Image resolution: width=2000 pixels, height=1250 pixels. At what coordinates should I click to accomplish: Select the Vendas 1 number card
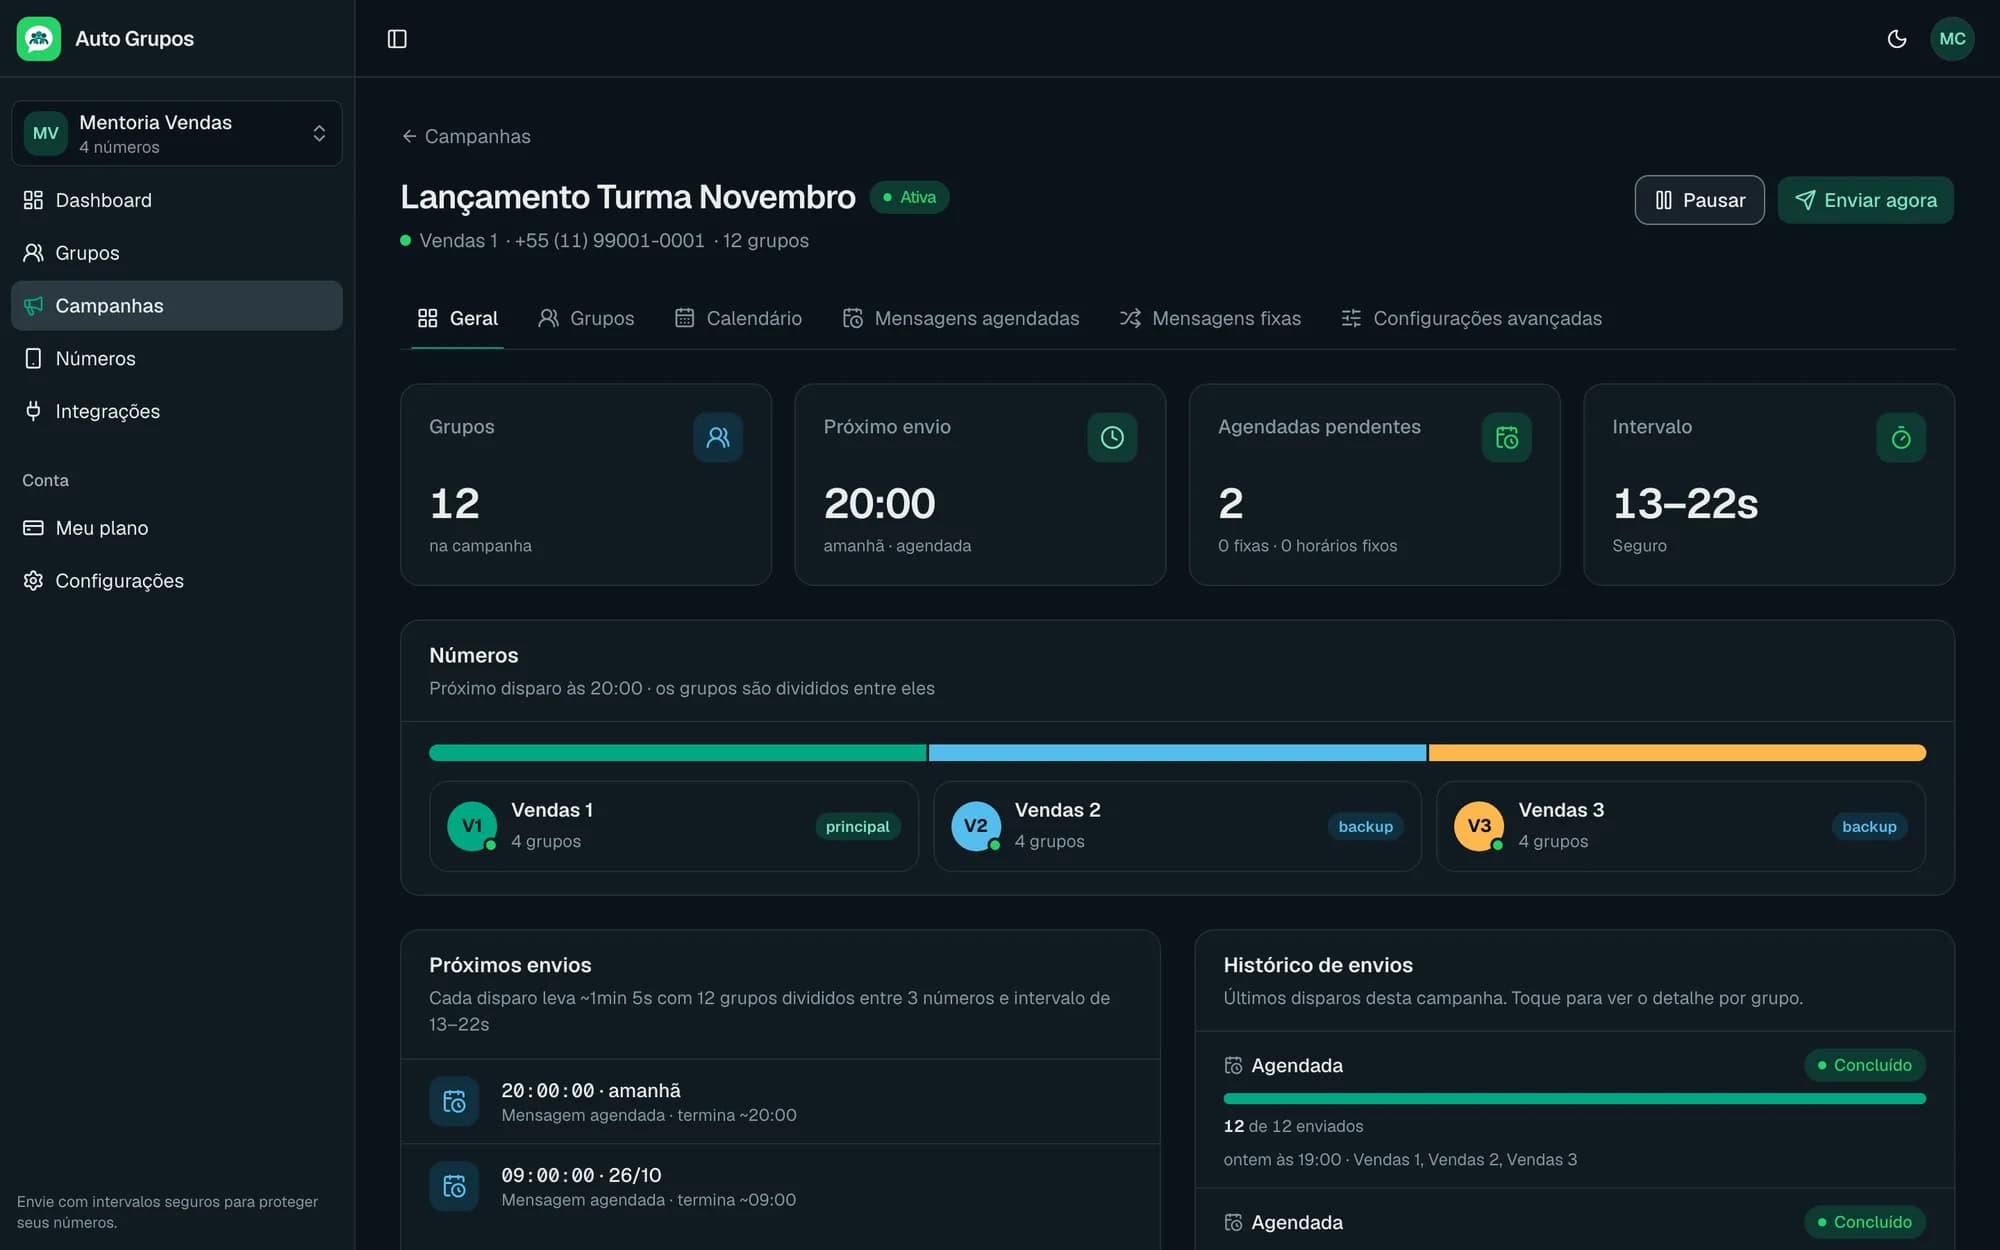[x=674, y=826]
